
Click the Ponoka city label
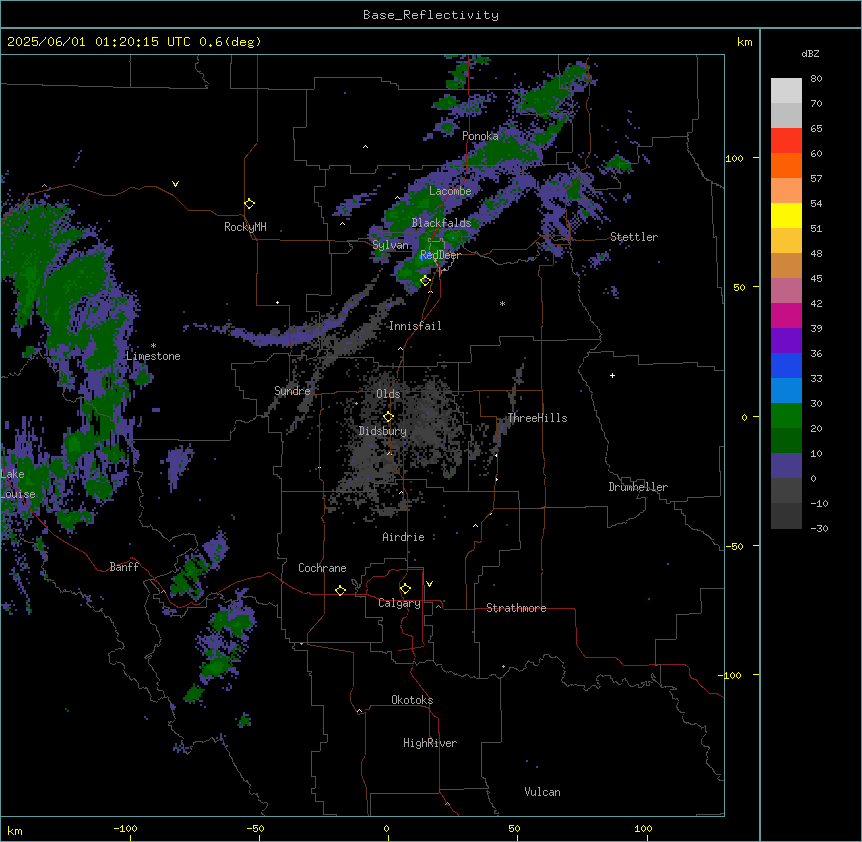coord(480,136)
